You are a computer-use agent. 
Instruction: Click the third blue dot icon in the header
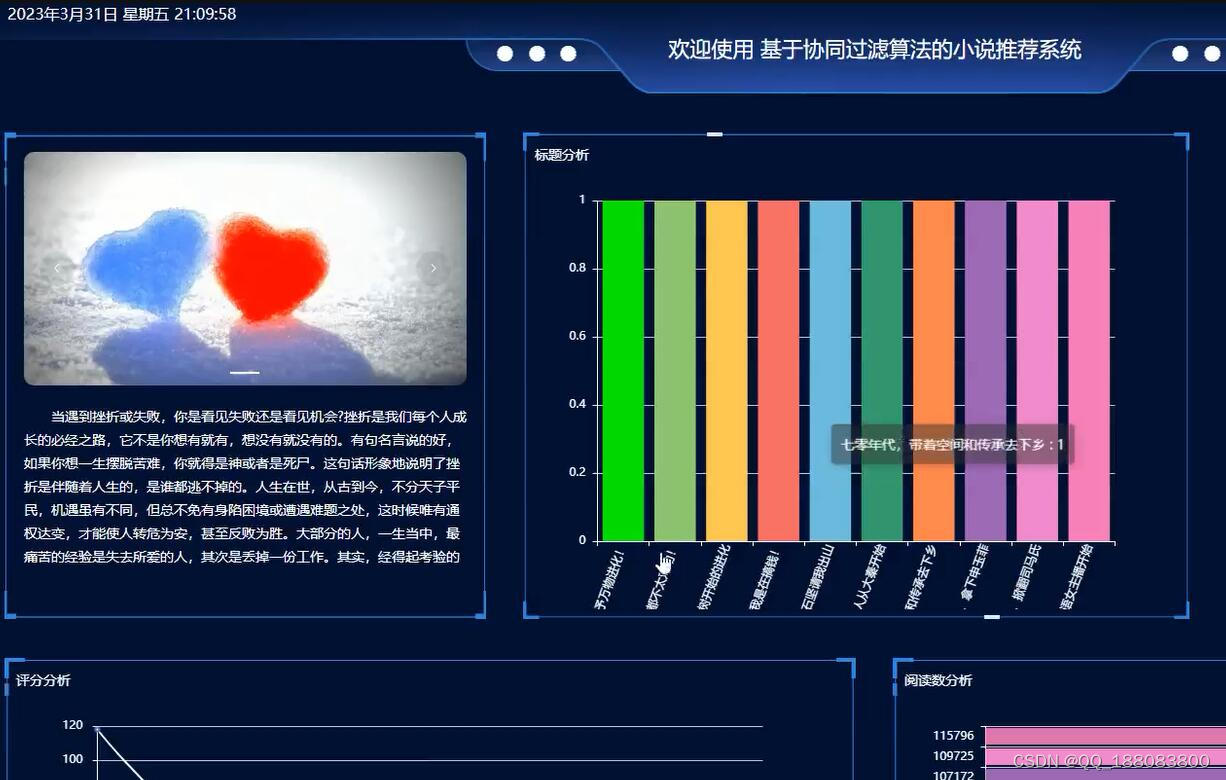click(x=569, y=53)
